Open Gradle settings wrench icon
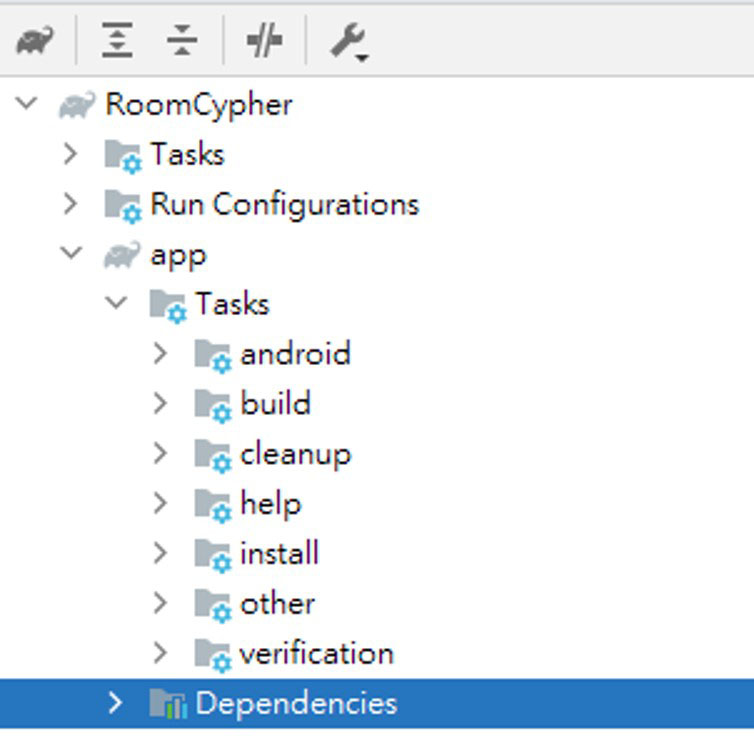 (348, 42)
